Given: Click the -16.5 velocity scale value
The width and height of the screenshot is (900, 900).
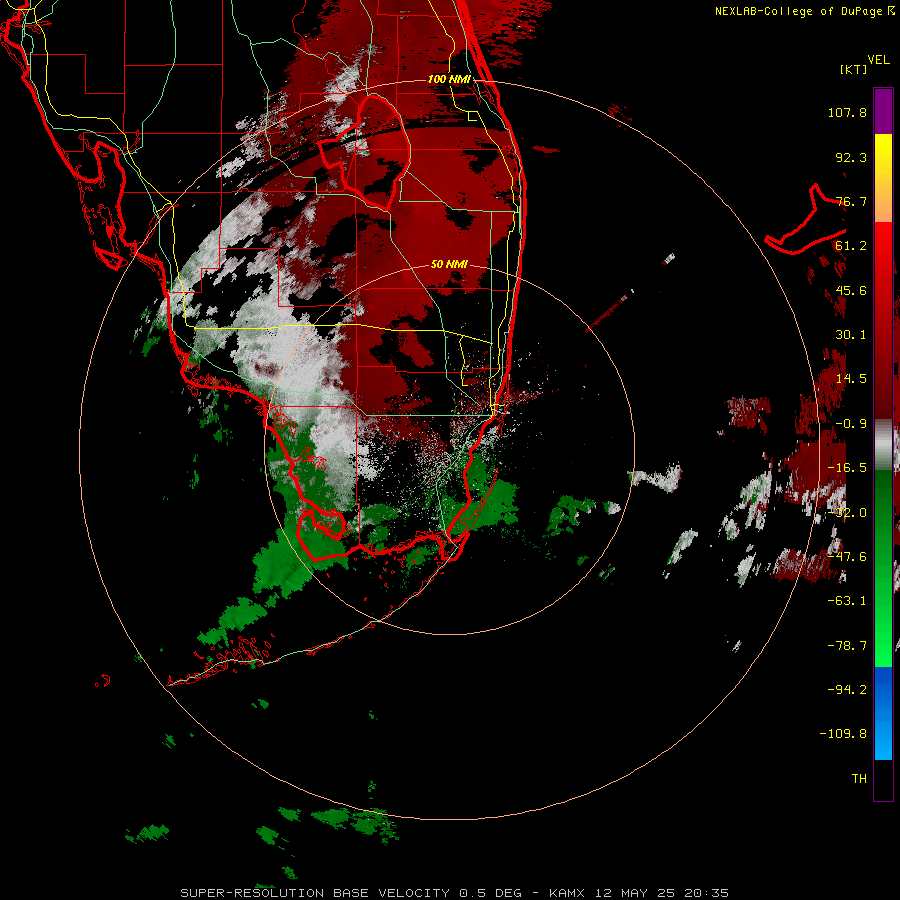Looking at the screenshot, I should pyautogui.click(x=847, y=468).
